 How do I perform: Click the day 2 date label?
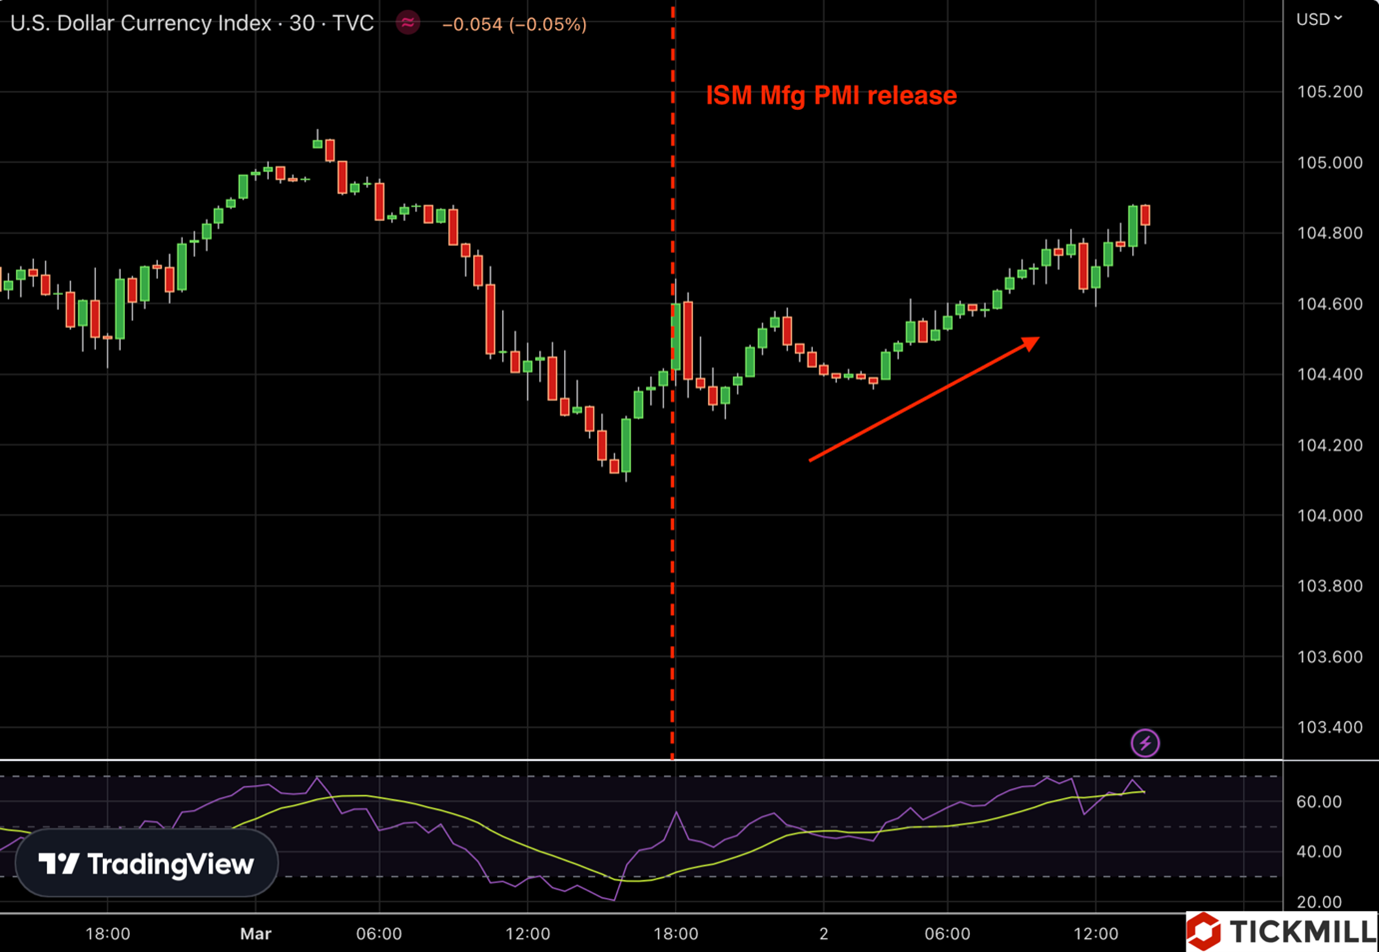click(x=824, y=933)
